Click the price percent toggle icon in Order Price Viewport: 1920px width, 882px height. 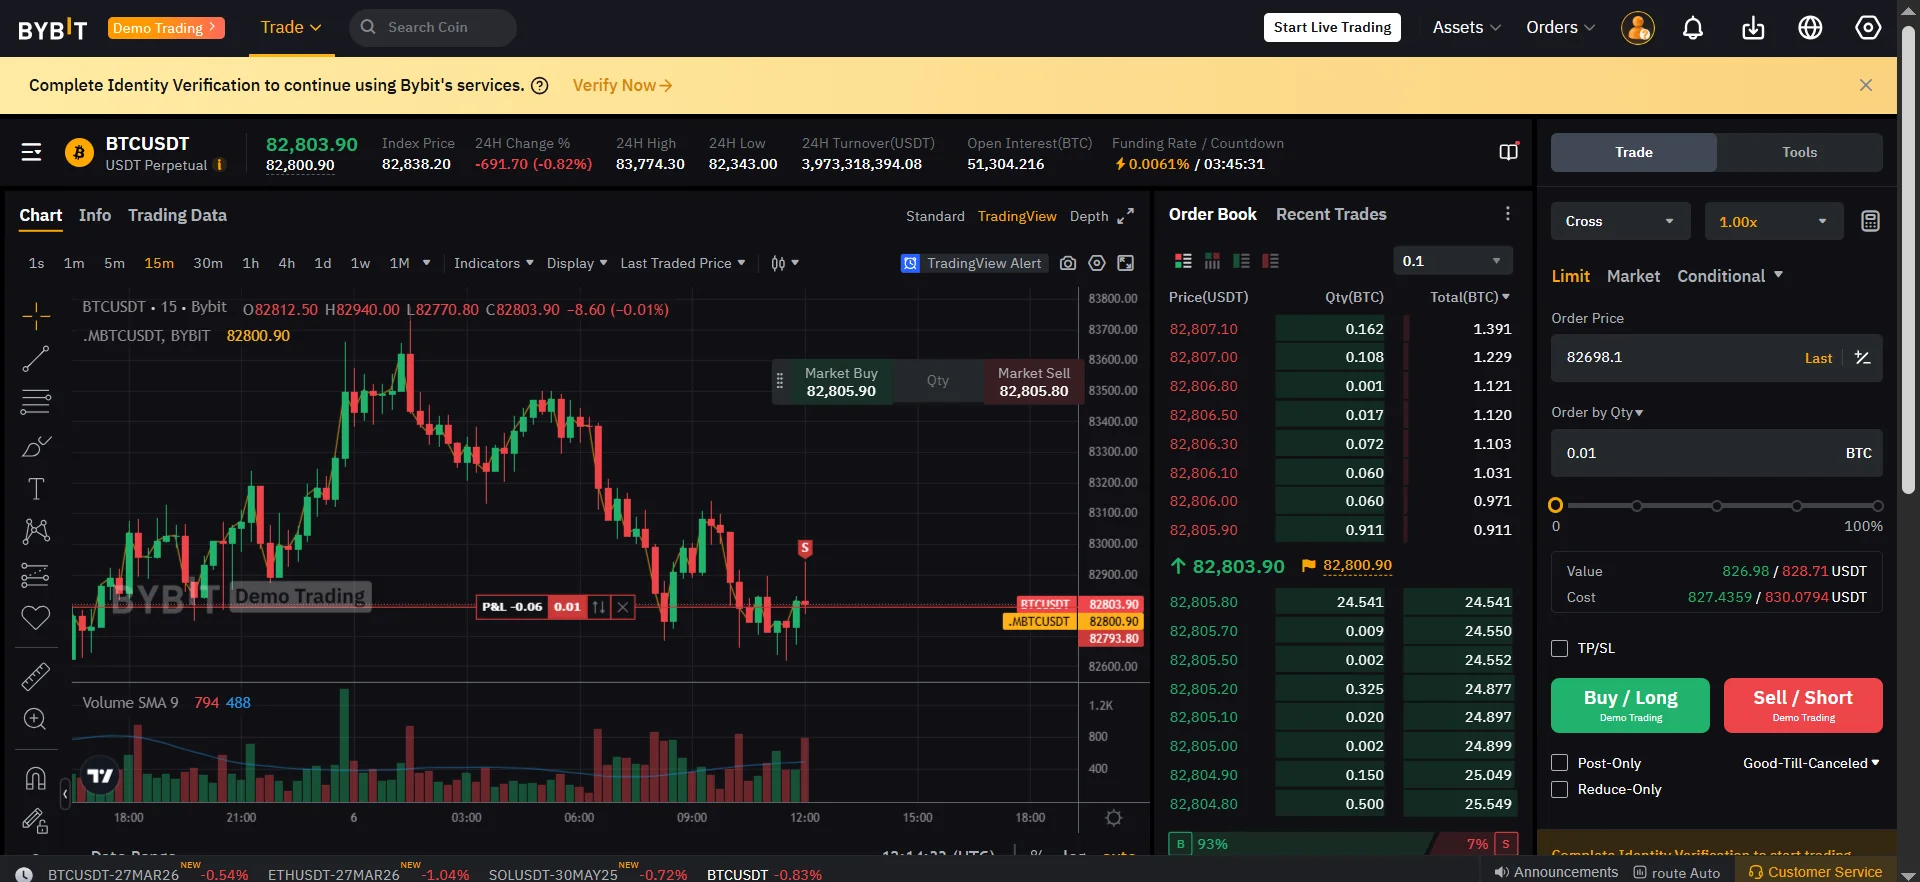(1862, 358)
